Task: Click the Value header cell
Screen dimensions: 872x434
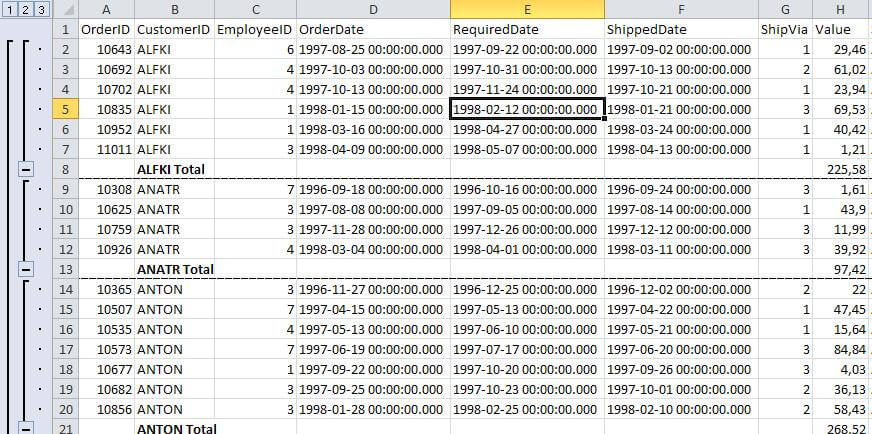Action: [841, 29]
